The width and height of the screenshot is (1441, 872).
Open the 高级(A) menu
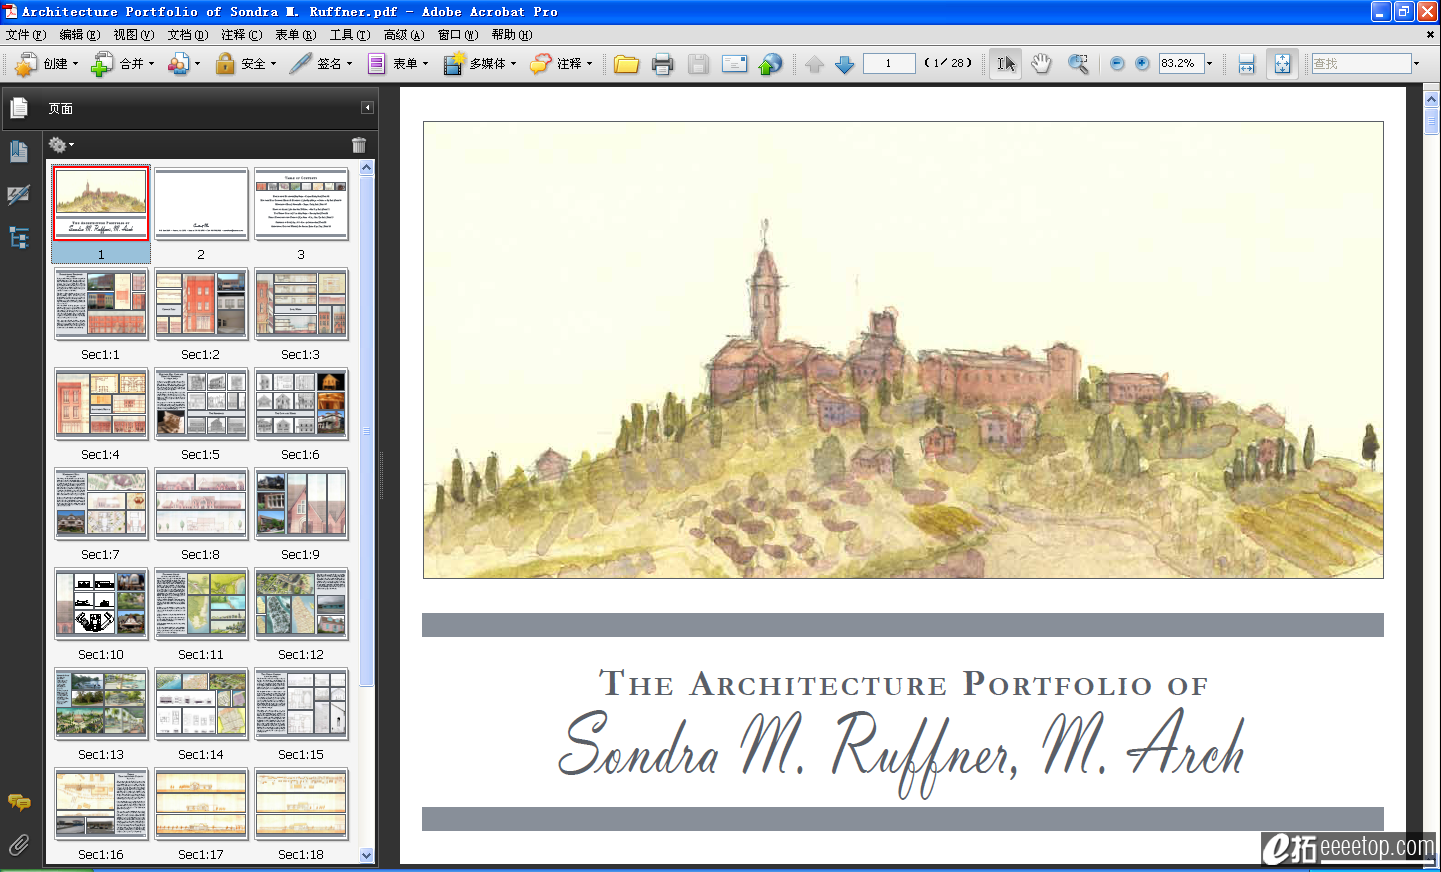pos(404,35)
